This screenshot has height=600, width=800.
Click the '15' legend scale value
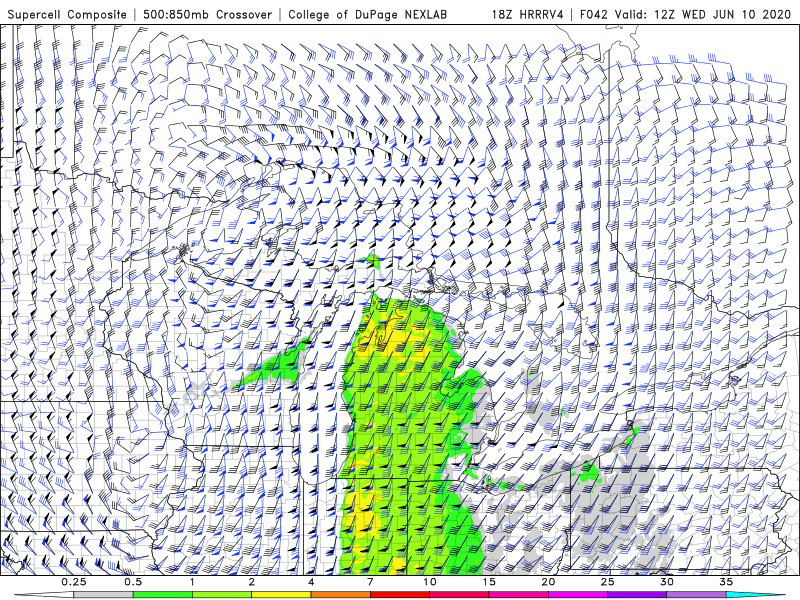tap(489, 582)
